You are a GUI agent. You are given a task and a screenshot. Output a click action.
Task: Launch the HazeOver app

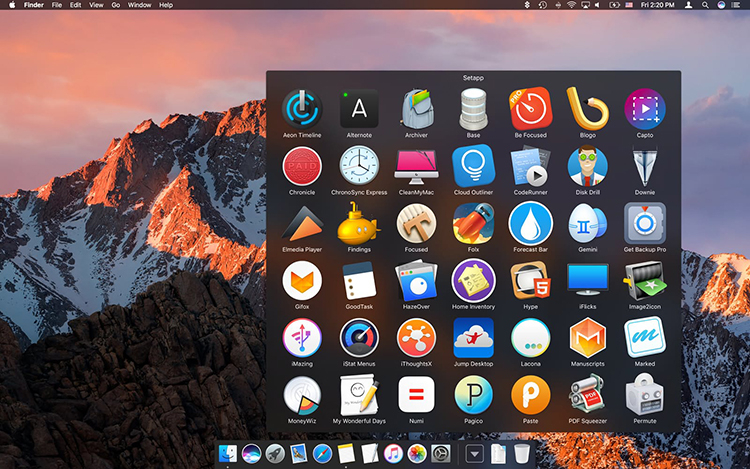click(x=416, y=281)
